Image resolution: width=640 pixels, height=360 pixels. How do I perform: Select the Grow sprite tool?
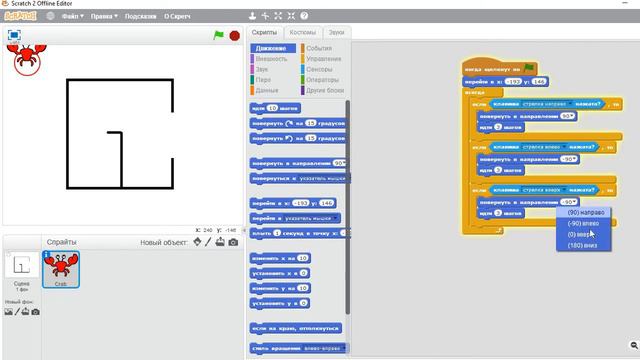pos(278,16)
